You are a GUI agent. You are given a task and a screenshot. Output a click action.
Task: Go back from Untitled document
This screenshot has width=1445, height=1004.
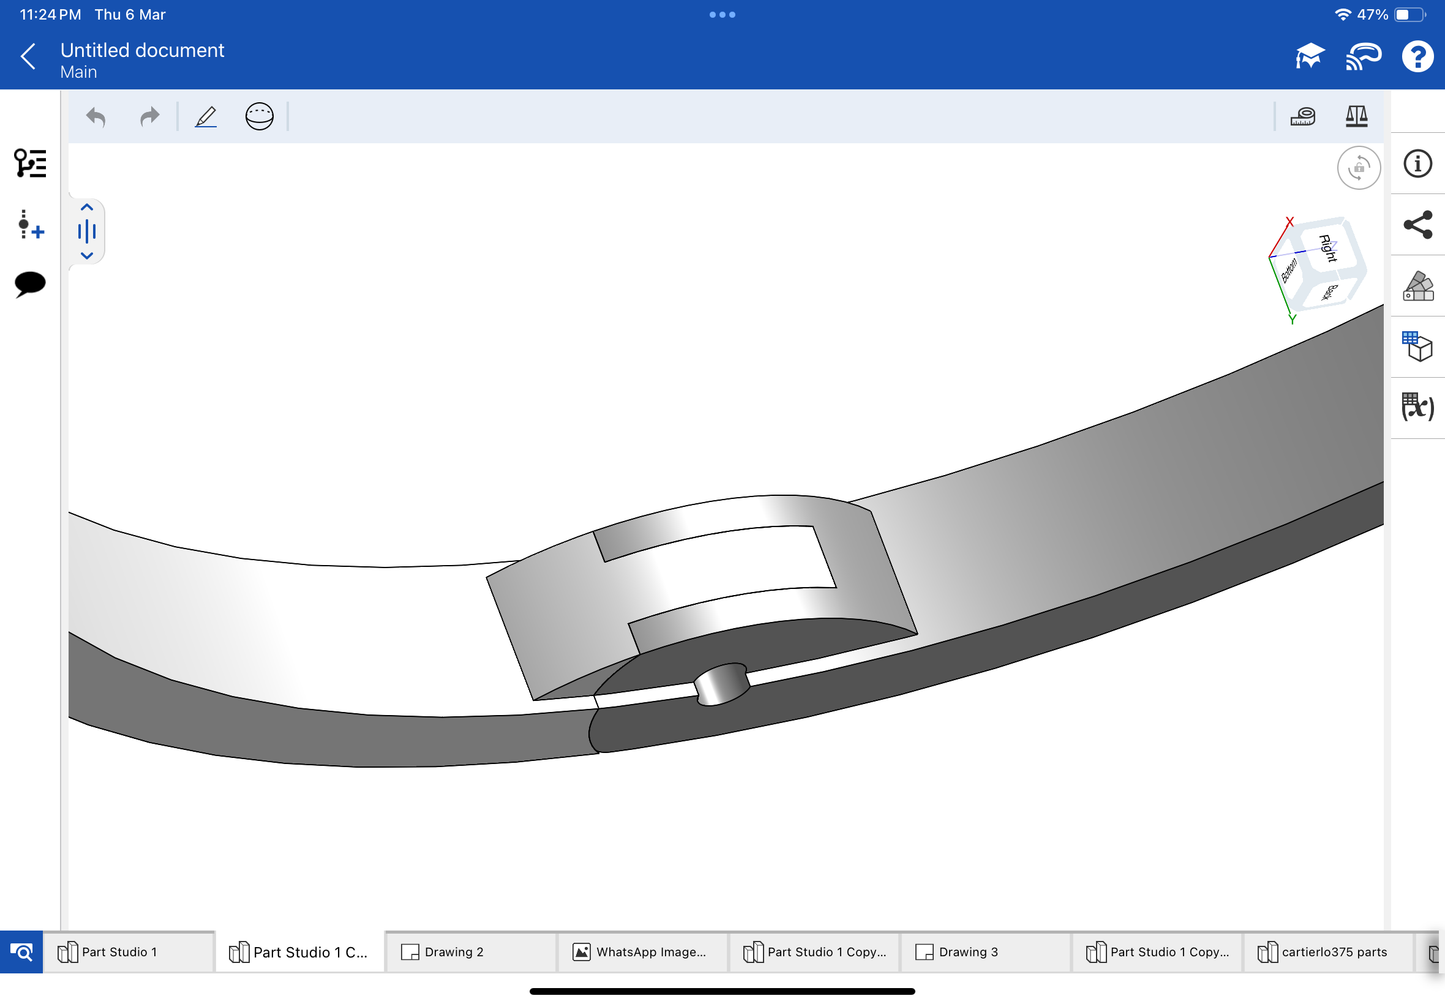pos(28,57)
